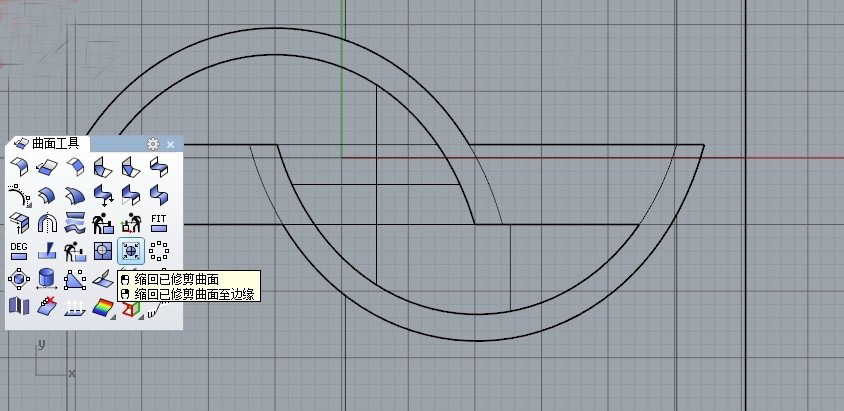The height and width of the screenshot is (411, 844).
Task: Click the red and green wireframe box icon
Action: click(x=131, y=308)
